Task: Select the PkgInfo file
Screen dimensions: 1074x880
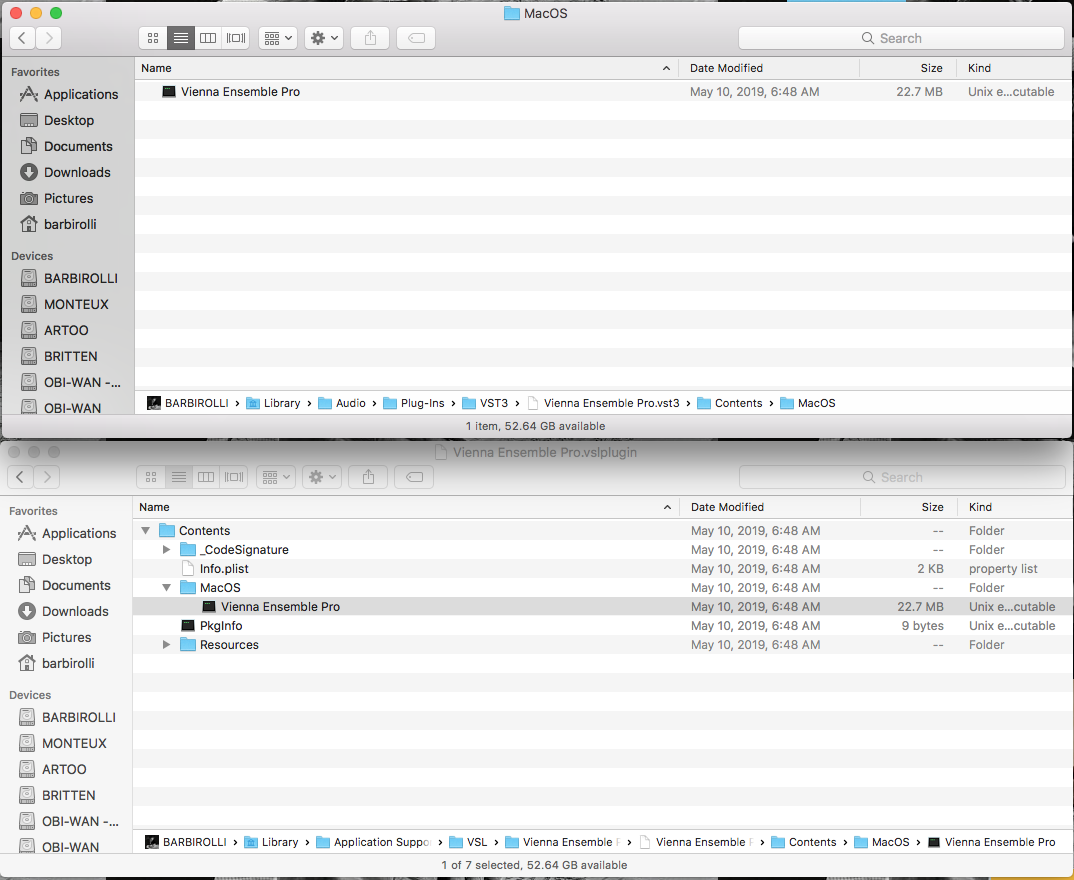Action: point(603,626)
